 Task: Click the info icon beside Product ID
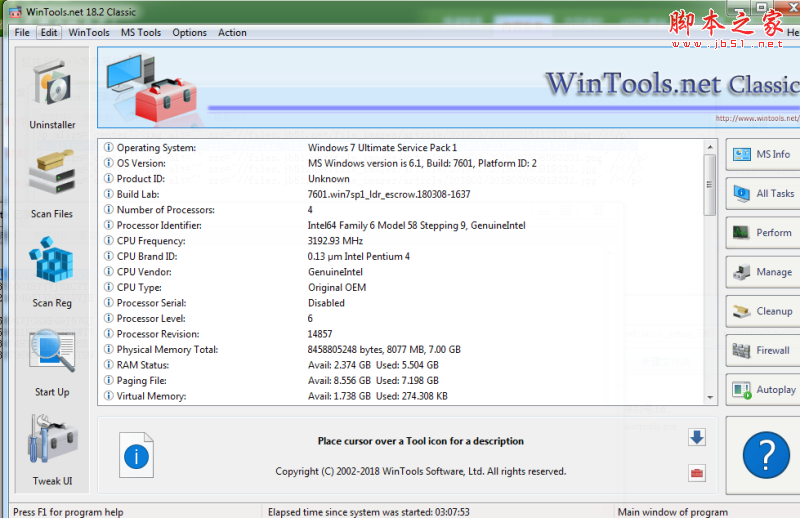(109, 179)
